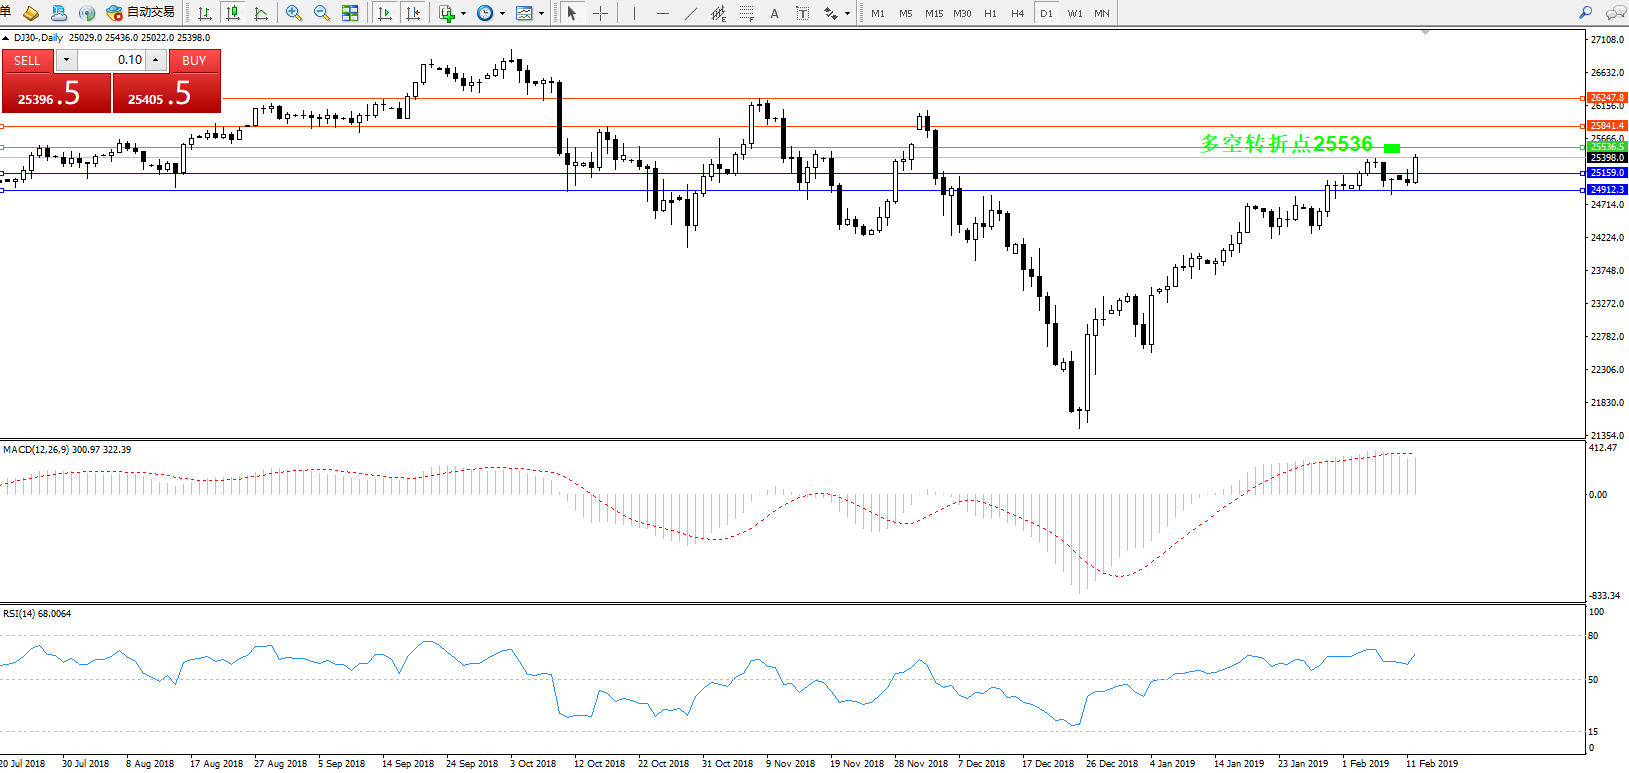
Task: Click the zoom out magnifier icon
Action: coord(322,13)
